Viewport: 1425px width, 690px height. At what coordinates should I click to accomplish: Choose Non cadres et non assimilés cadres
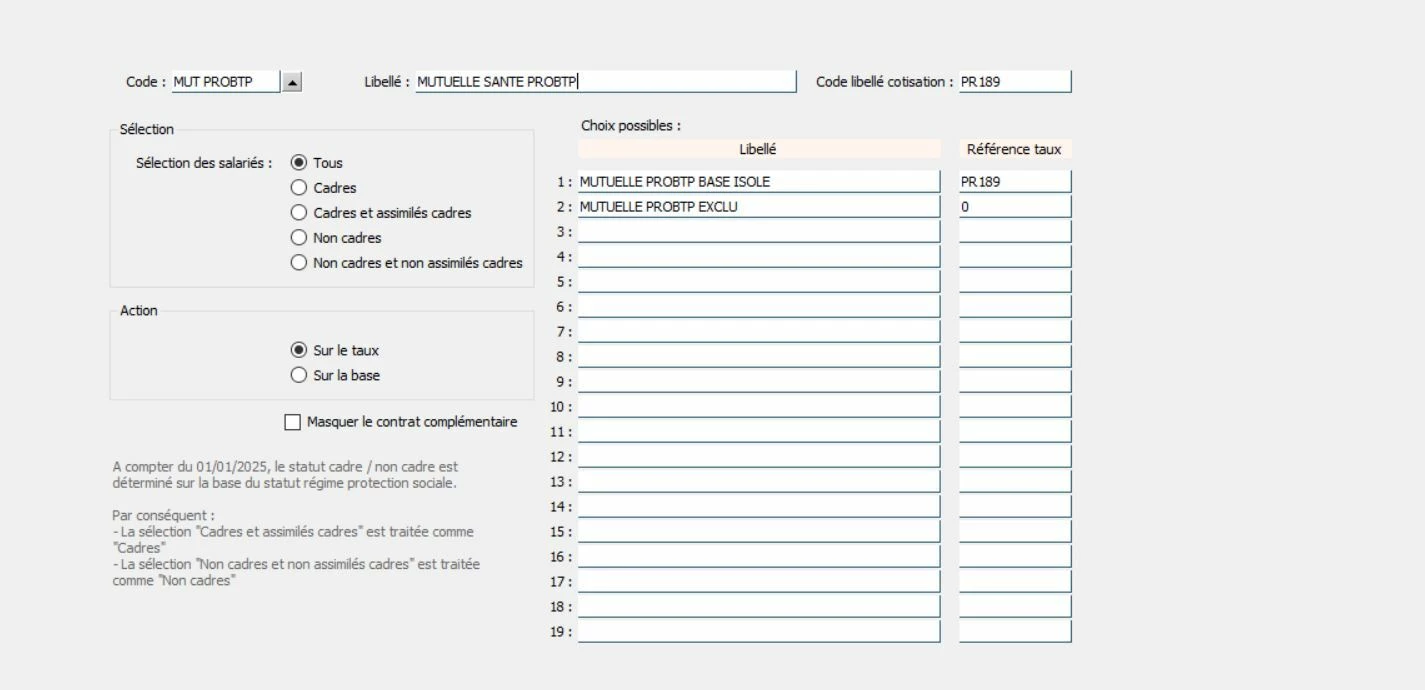298,263
